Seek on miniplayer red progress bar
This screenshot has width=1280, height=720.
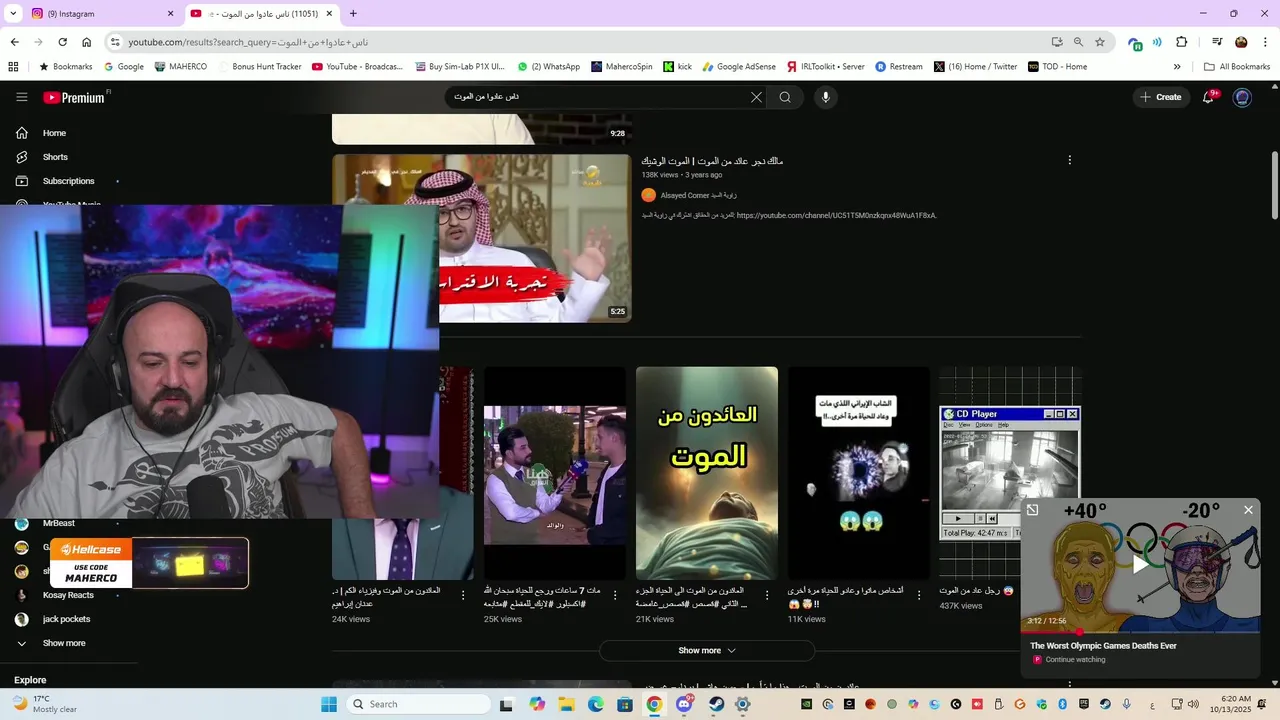point(1140,632)
